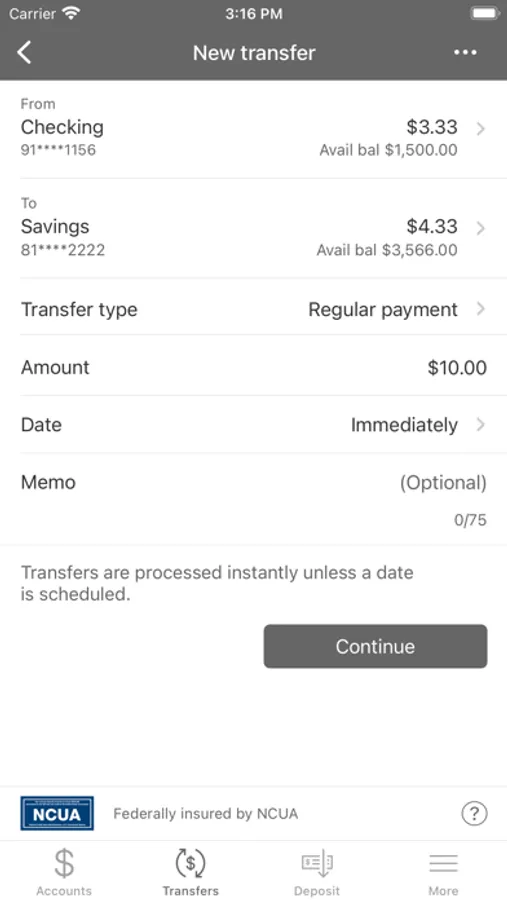The width and height of the screenshot is (507, 900).
Task: Tap the Transfers circular arrows icon
Action: pyautogui.click(x=190, y=863)
